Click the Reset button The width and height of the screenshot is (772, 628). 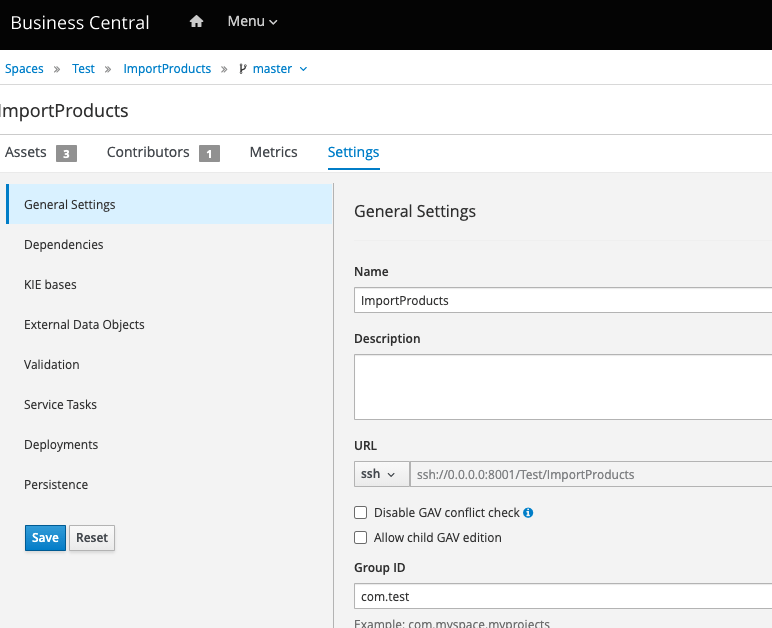tap(92, 538)
